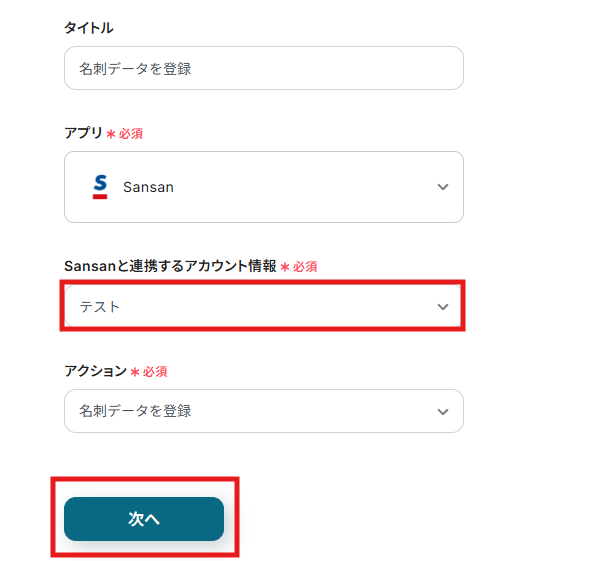This screenshot has height=561, width=603.
Task: Click the chevron arrow in the Sansan app selector
Action: pos(443,187)
